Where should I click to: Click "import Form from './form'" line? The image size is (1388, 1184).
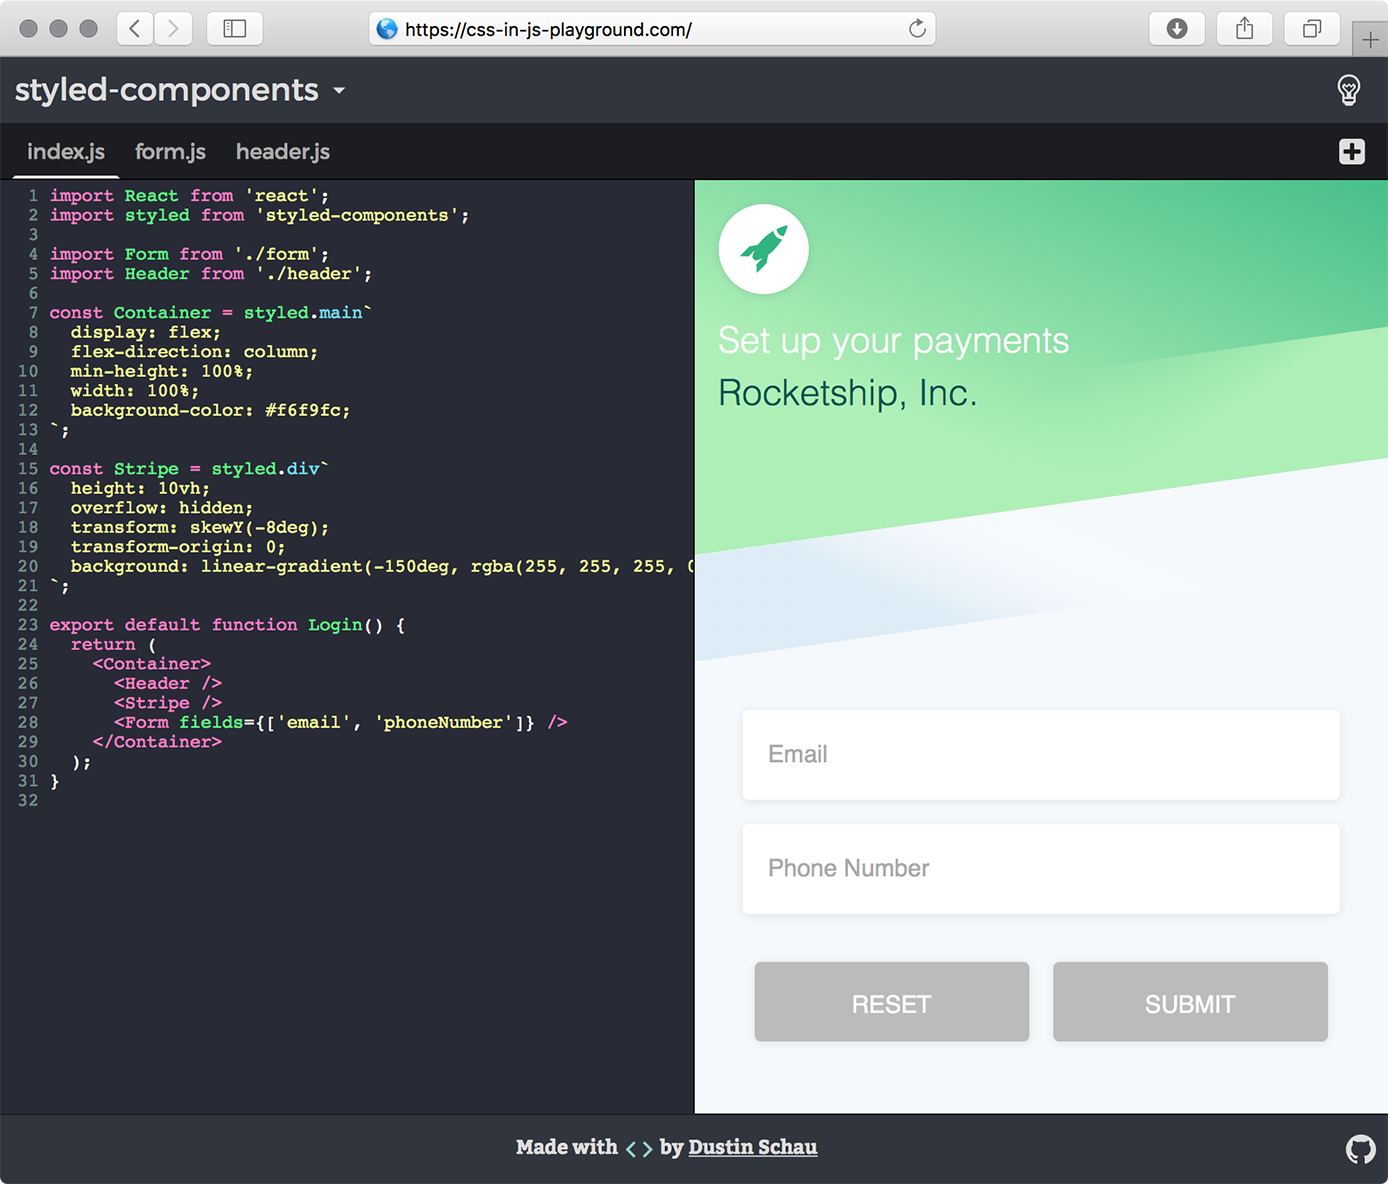coord(189,255)
